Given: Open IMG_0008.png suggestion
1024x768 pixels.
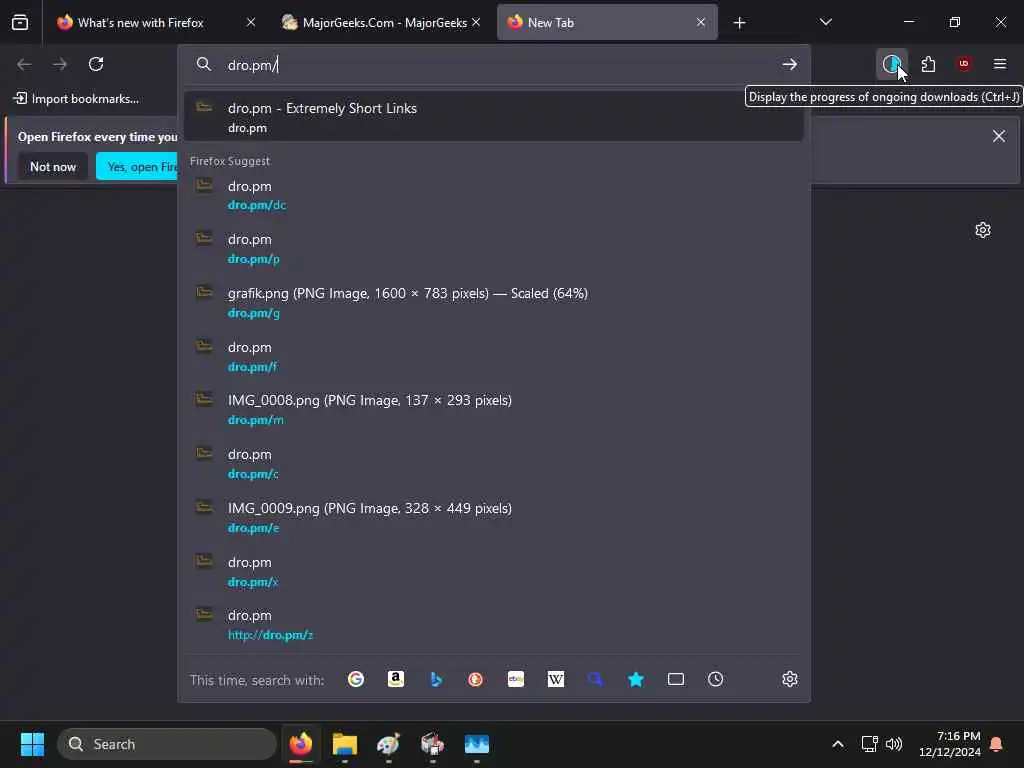Looking at the screenshot, I should (493, 409).
